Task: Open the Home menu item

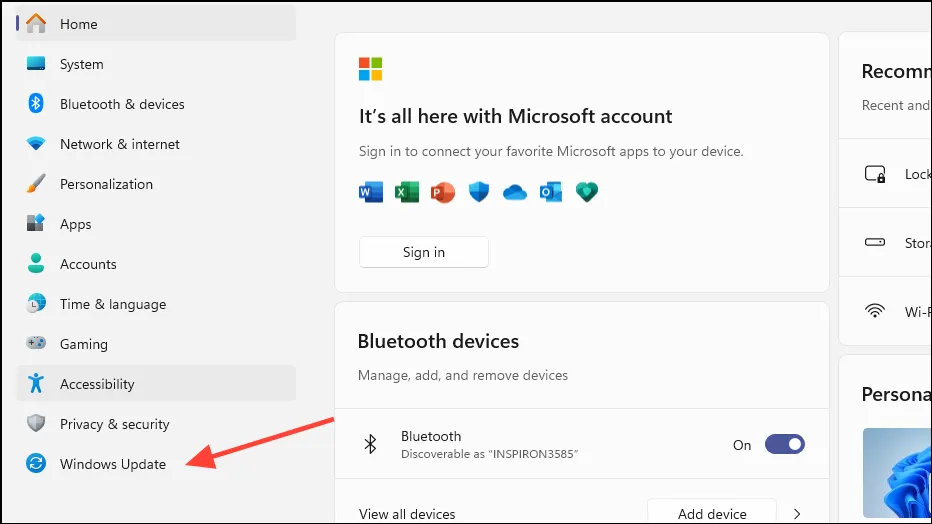Action: tap(156, 24)
